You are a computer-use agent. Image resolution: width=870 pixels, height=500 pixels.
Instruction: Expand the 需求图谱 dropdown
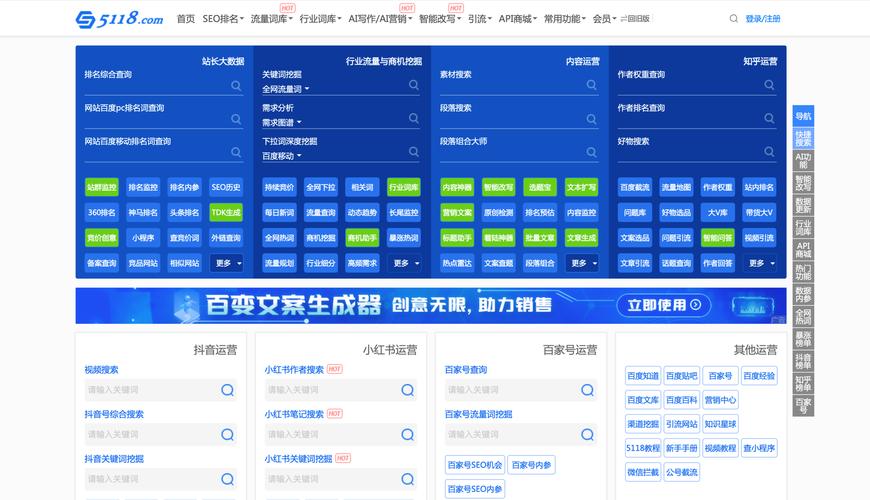282,122
